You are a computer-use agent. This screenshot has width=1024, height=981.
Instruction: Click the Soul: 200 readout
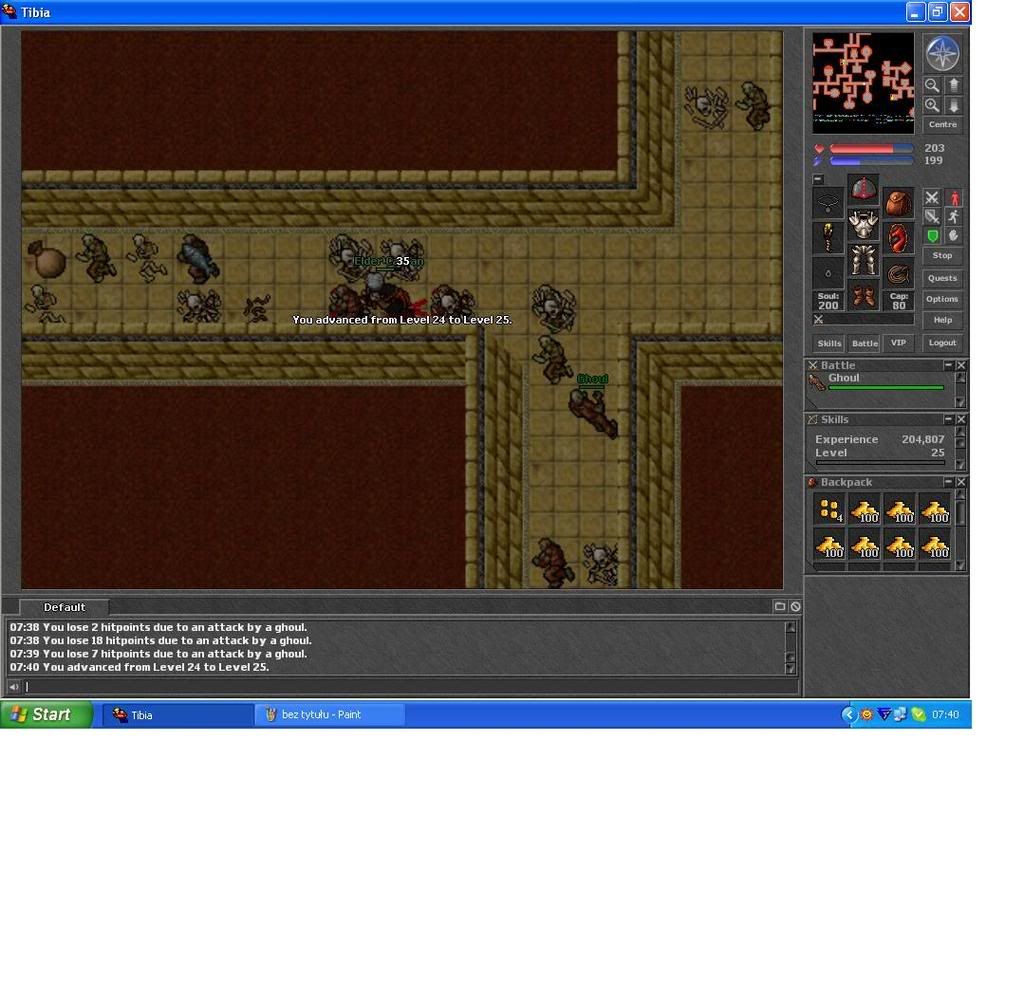pyautogui.click(x=828, y=301)
